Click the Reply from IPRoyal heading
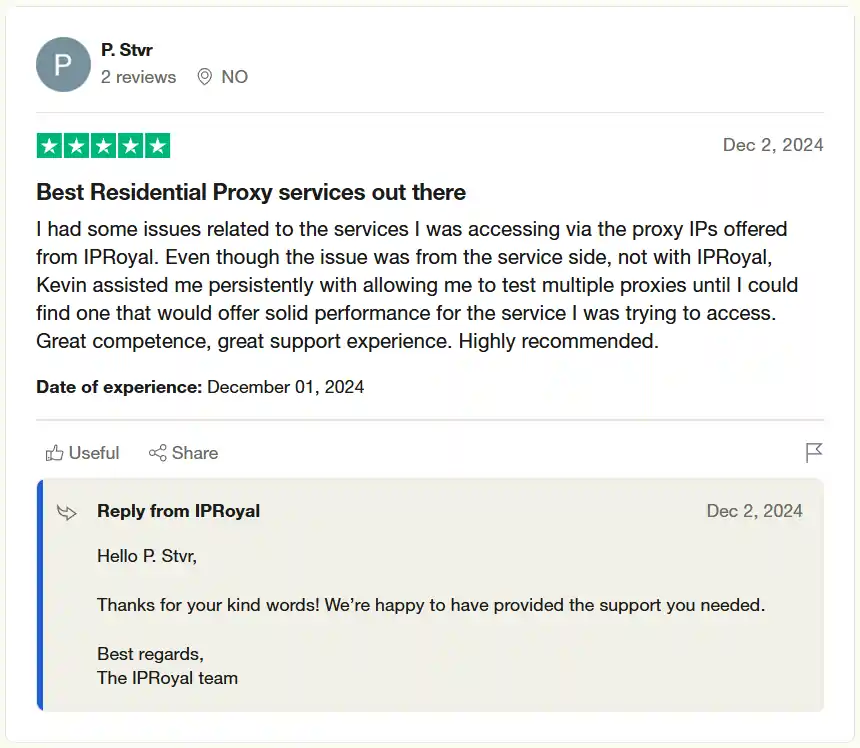The height and width of the screenshot is (748, 860). point(178,511)
